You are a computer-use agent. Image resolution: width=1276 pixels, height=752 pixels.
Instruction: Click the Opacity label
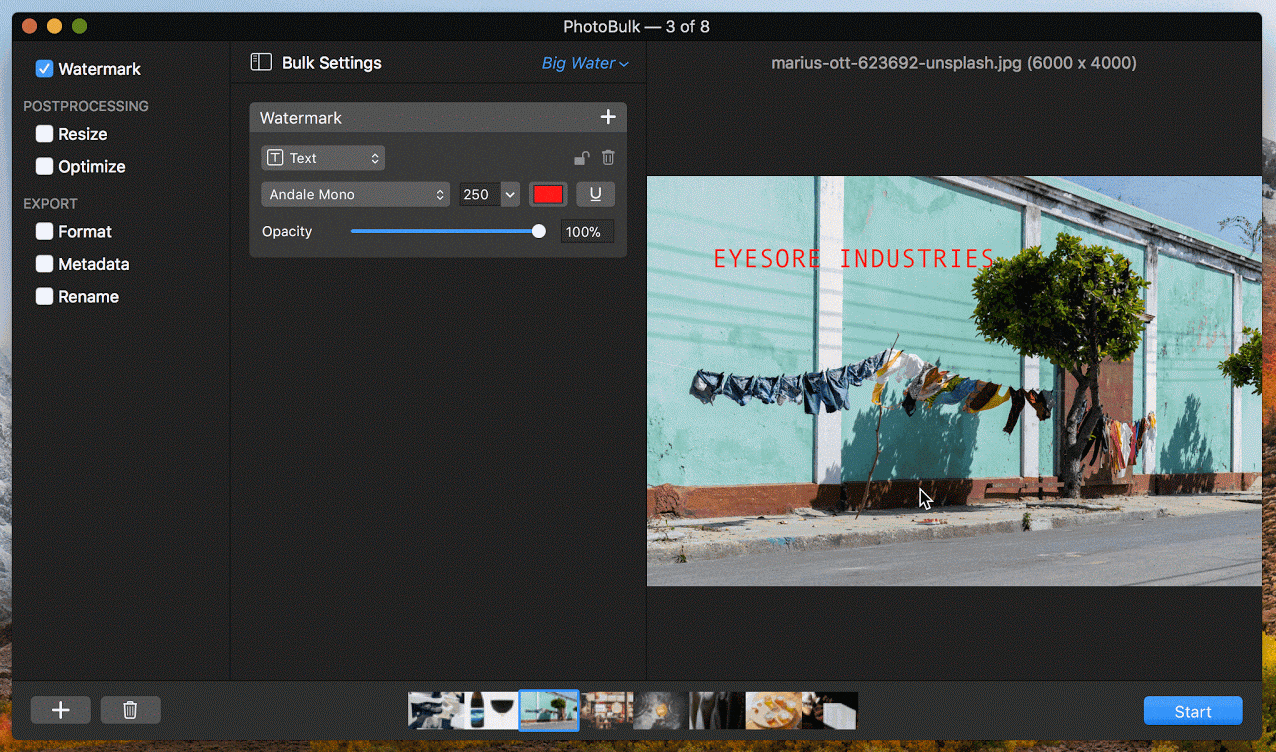(287, 231)
